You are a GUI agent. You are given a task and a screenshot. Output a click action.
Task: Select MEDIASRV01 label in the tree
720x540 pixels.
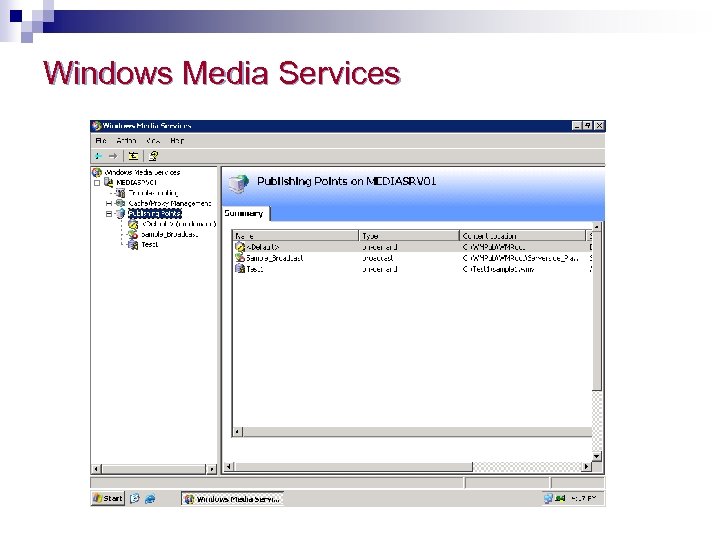click(x=136, y=182)
